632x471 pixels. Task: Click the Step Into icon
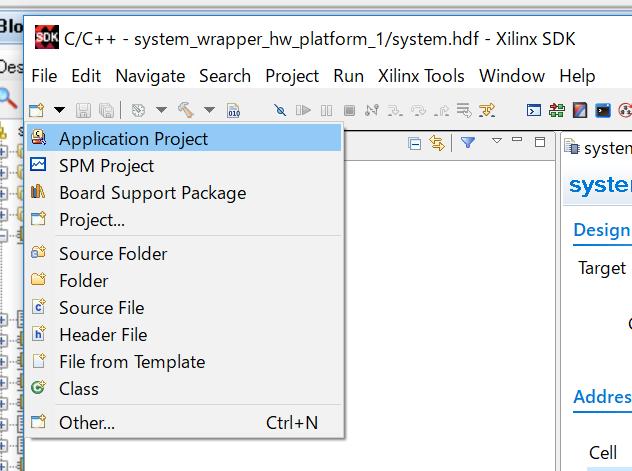(x=395, y=110)
